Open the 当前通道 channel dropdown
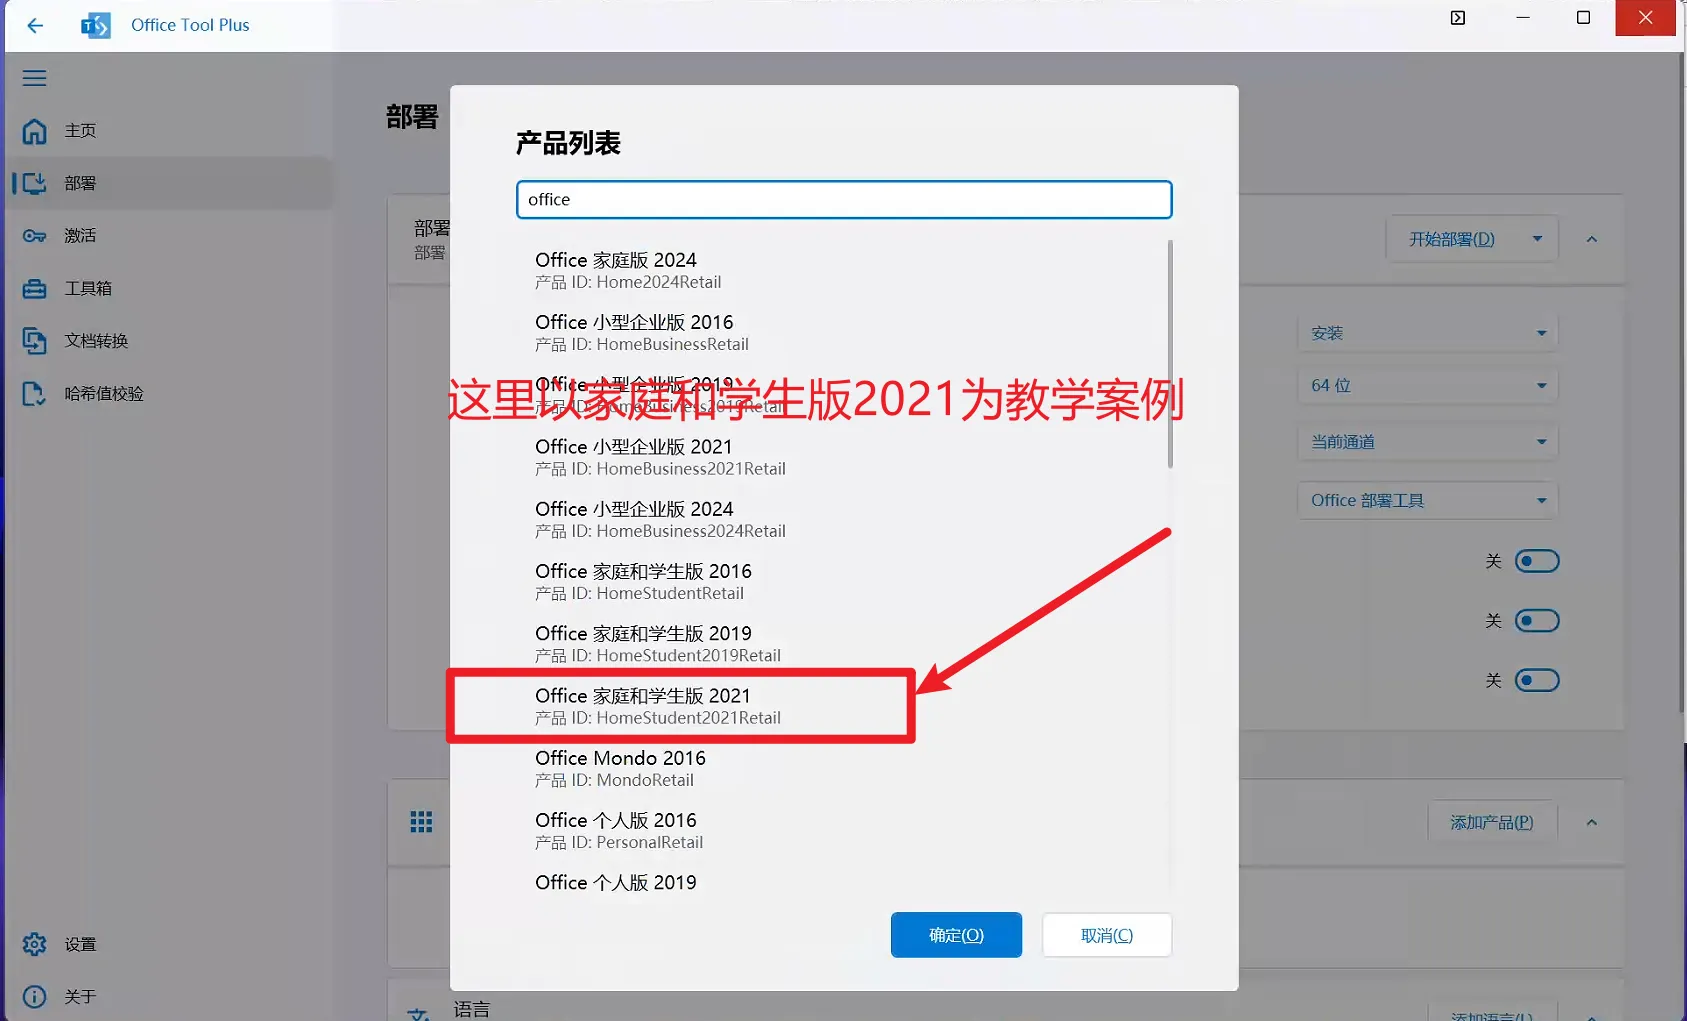 tap(1427, 442)
